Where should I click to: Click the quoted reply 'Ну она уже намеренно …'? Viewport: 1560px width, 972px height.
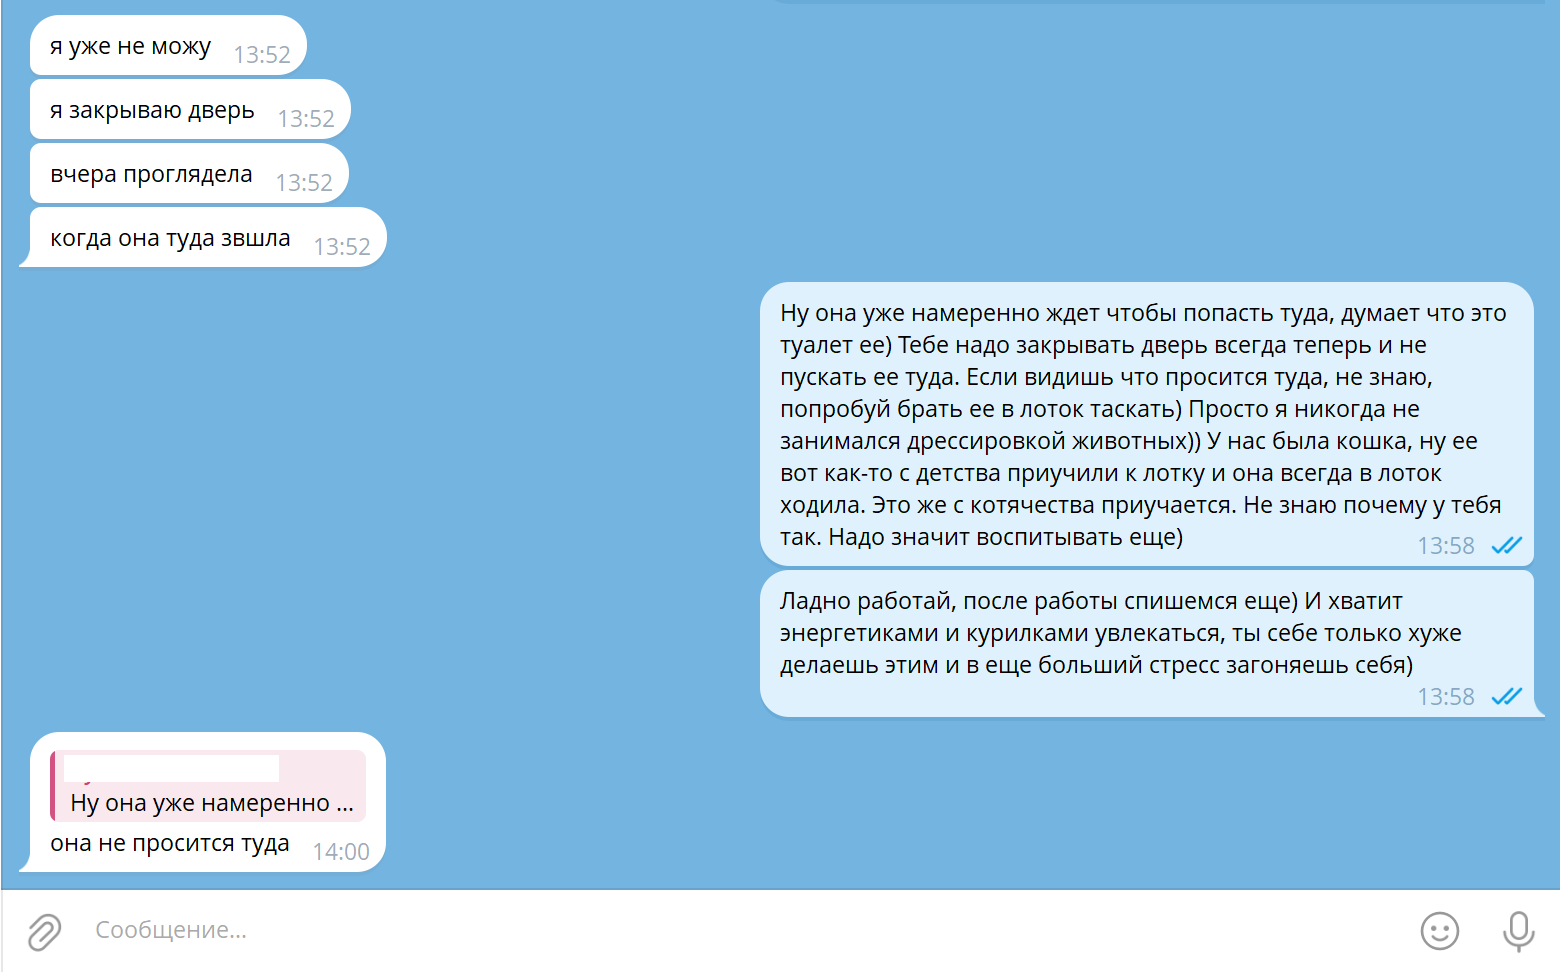(x=208, y=786)
